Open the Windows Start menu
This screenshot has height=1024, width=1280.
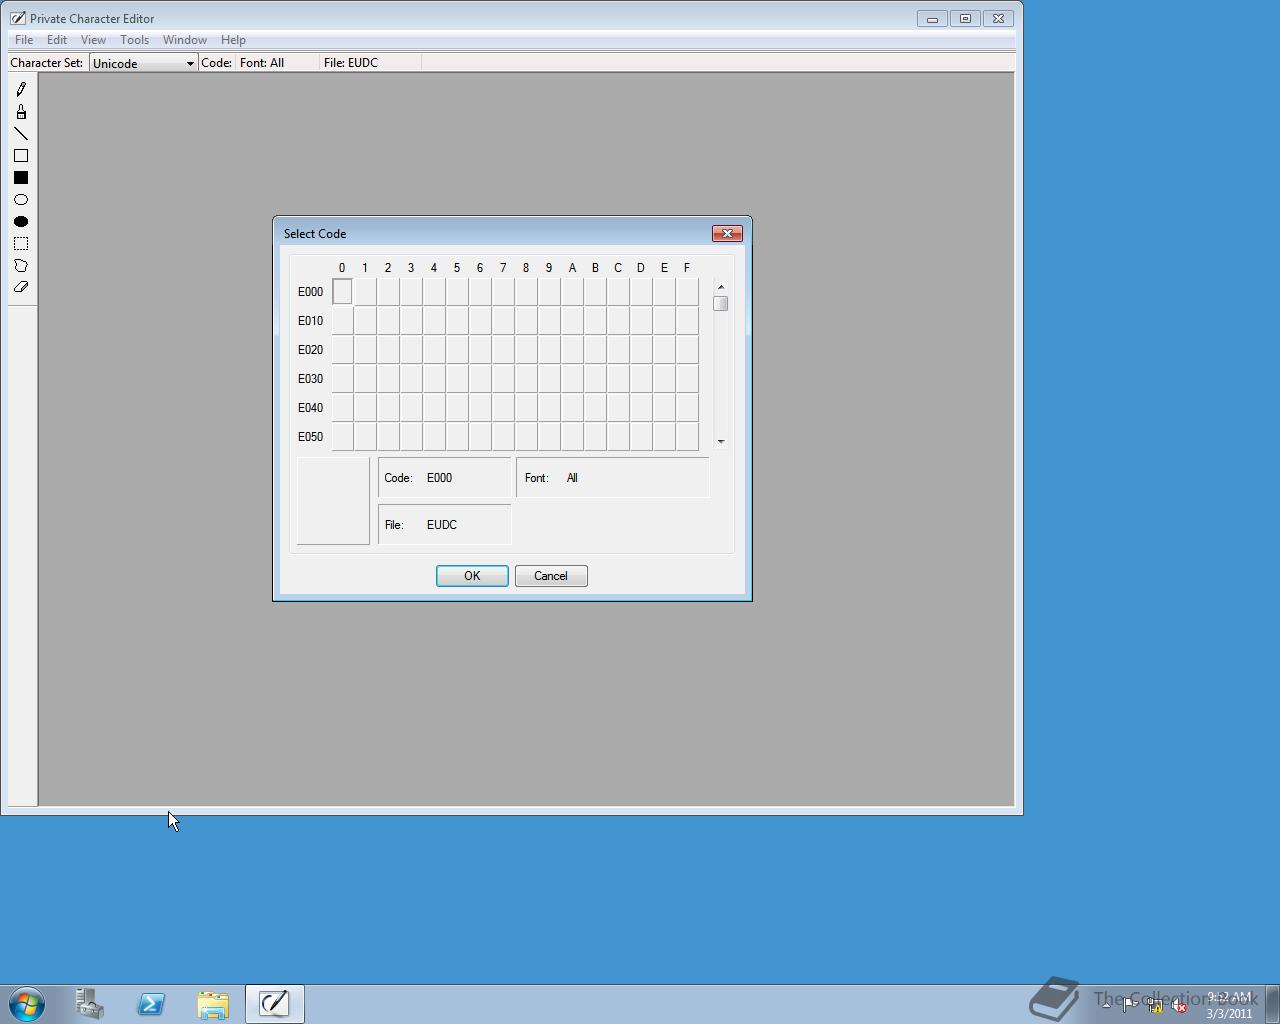click(x=27, y=1004)
